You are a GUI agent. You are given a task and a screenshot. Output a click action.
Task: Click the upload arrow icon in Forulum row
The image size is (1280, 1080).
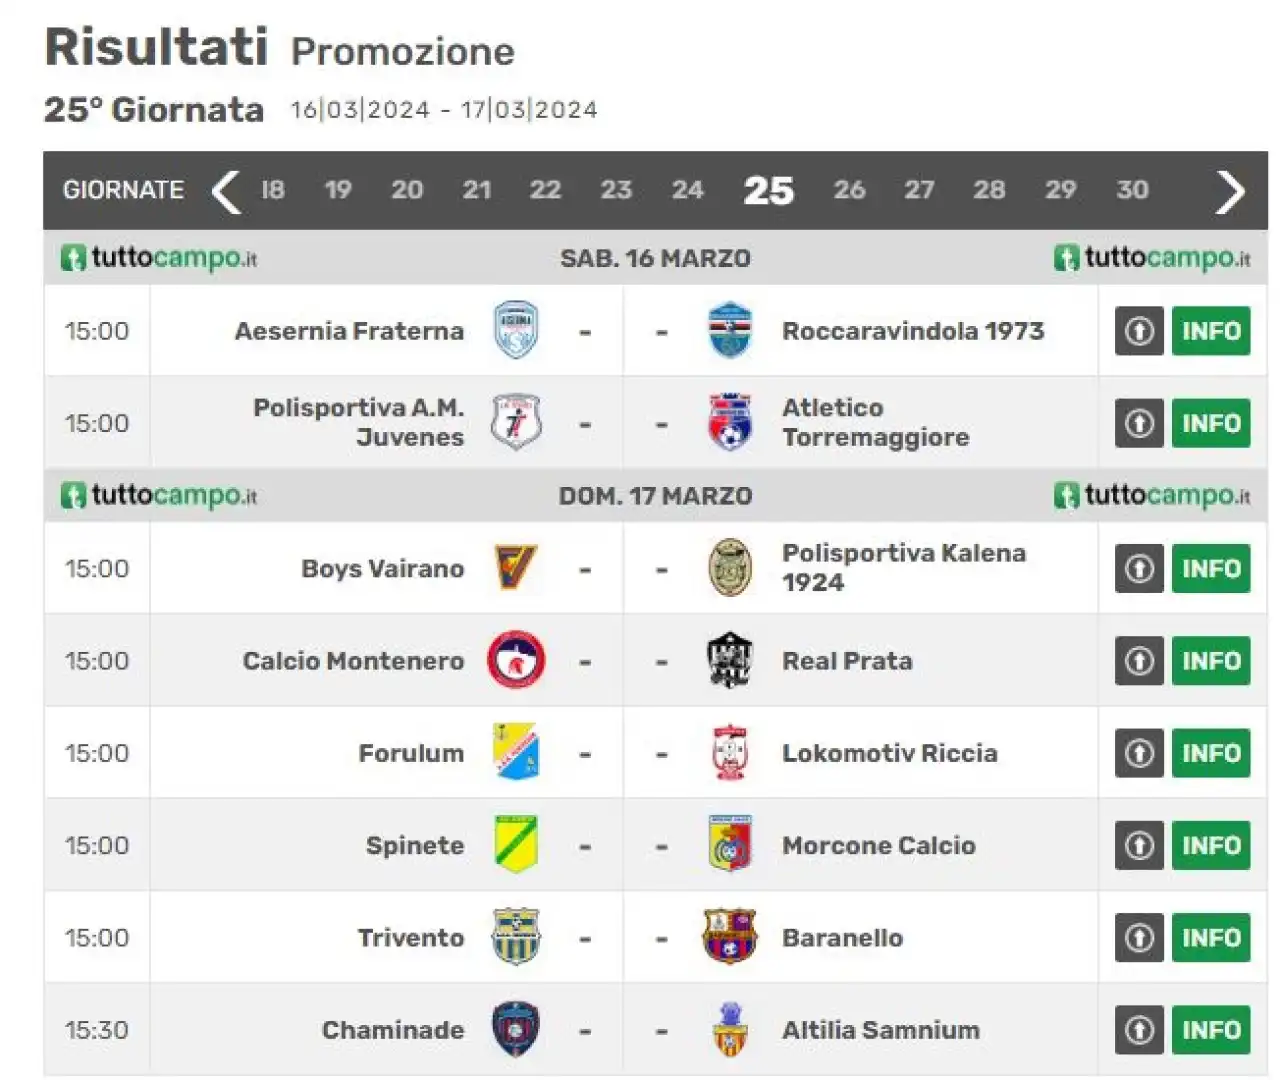(x=1139, y=753)
